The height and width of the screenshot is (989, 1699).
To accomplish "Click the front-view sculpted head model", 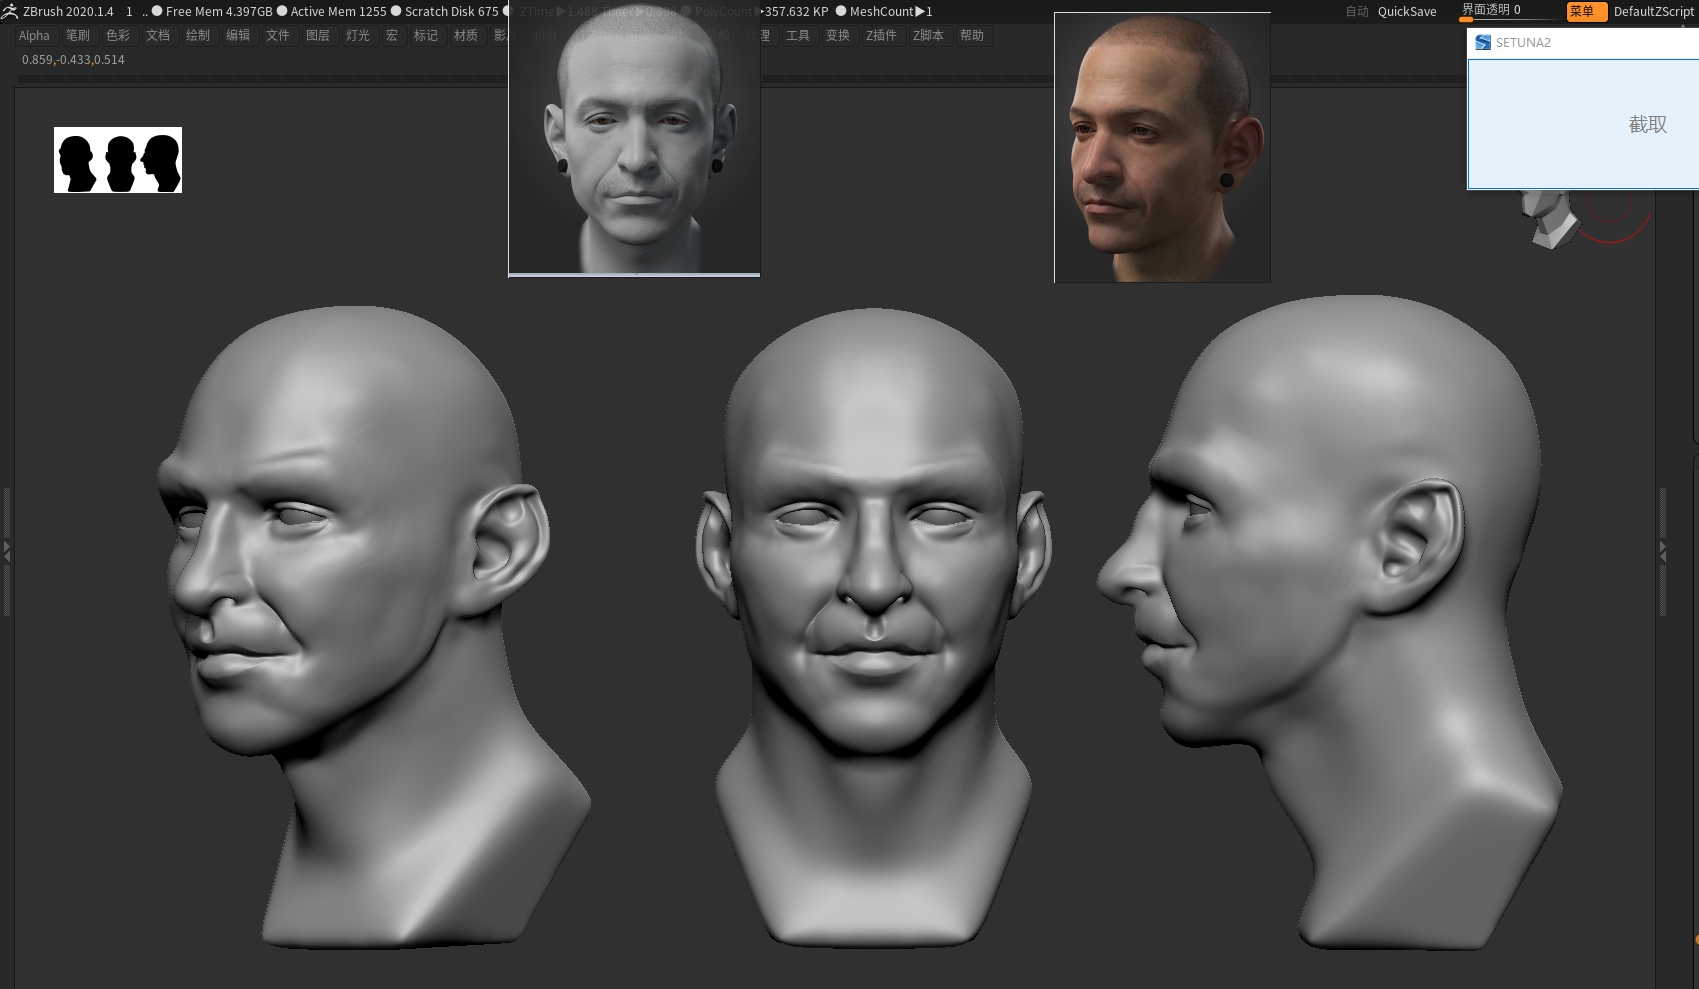I will pyautogui.click(x=874, y=627).
